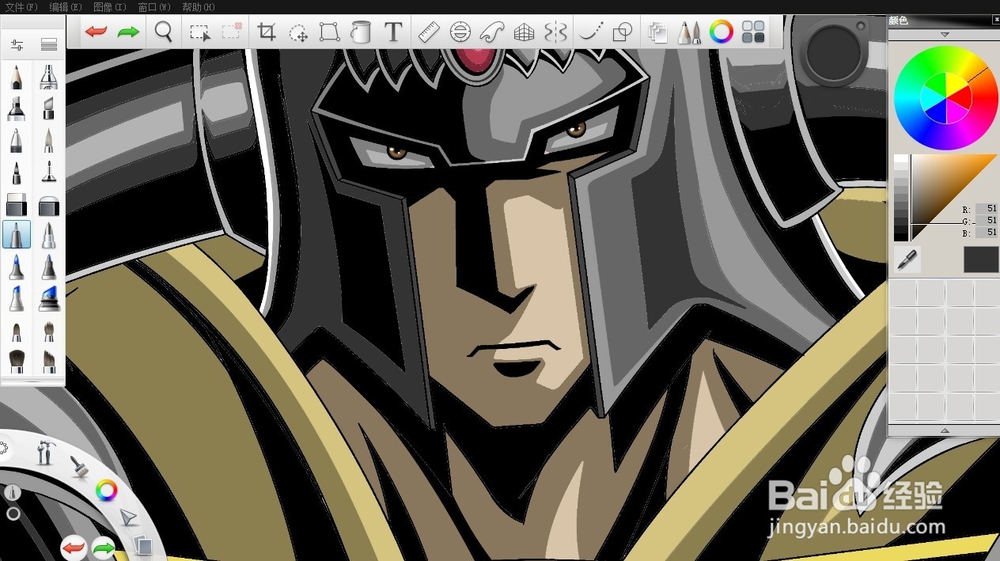Open the 图像(I) menu
The image size is (1000, 561).
click(x=110, y=7)
